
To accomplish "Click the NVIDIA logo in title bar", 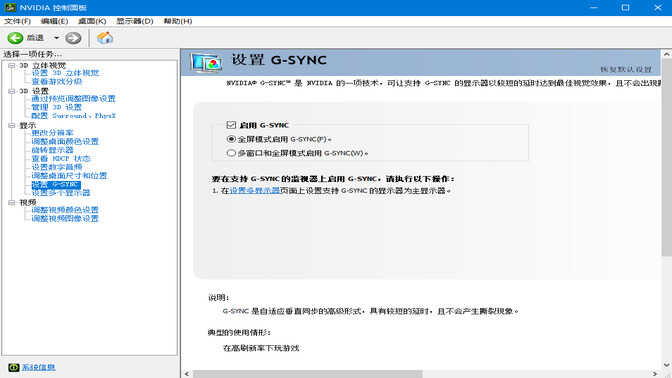I will coord(10,7).
